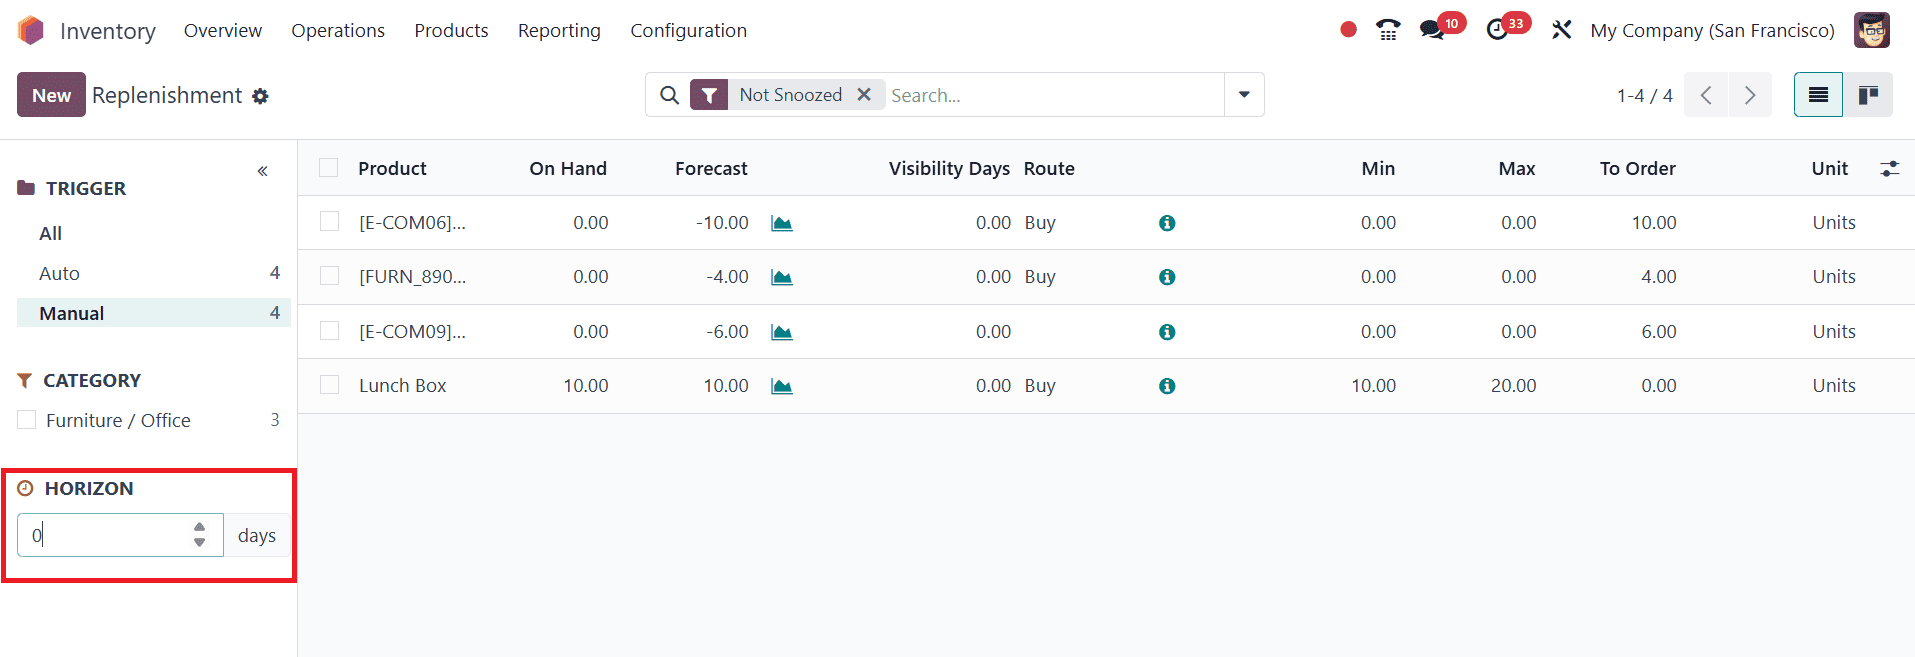Open the VoIP phone icon
The height and width of the screenshot is (657, 1915).
point(1388,30)
